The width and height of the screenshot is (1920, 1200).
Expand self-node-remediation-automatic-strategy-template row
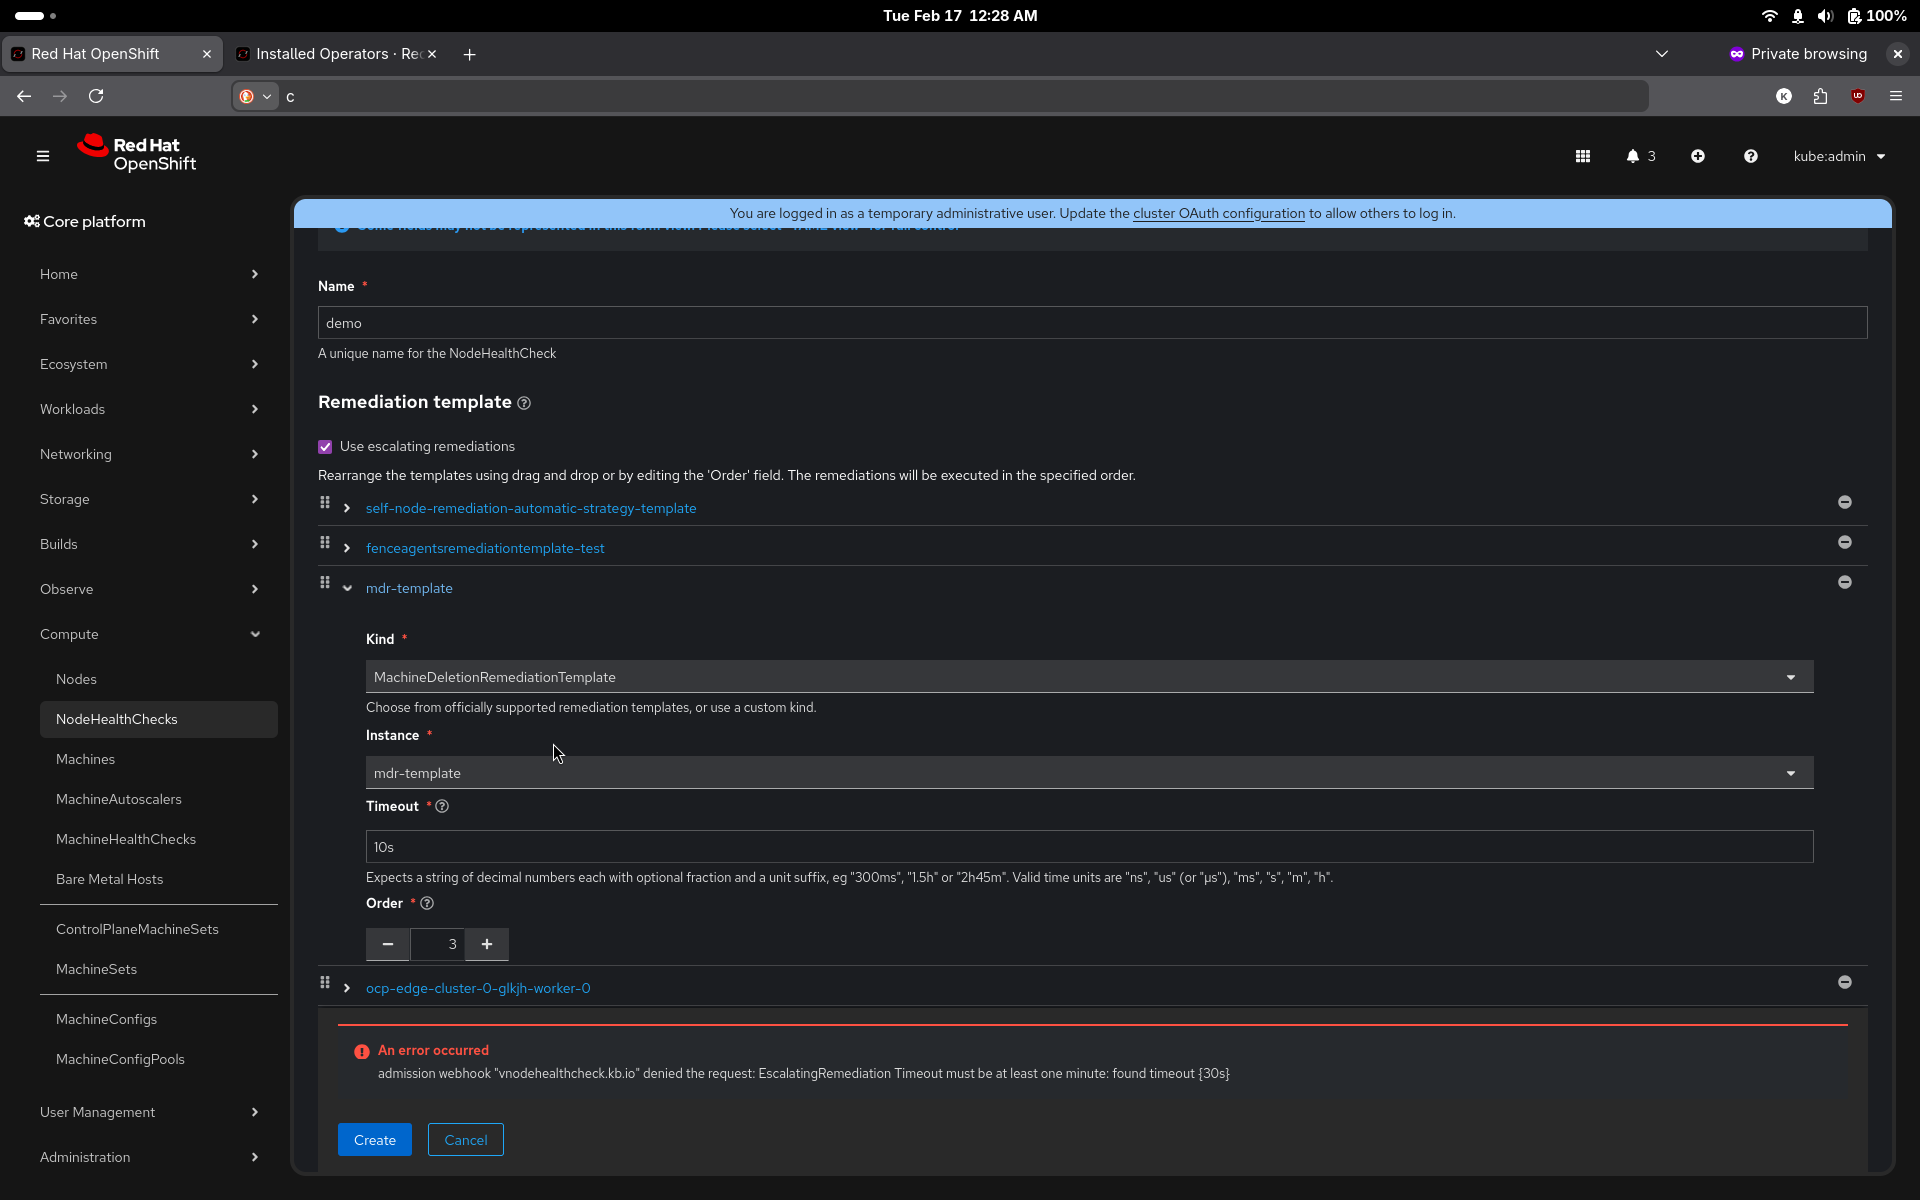click(x=347, y=509)
